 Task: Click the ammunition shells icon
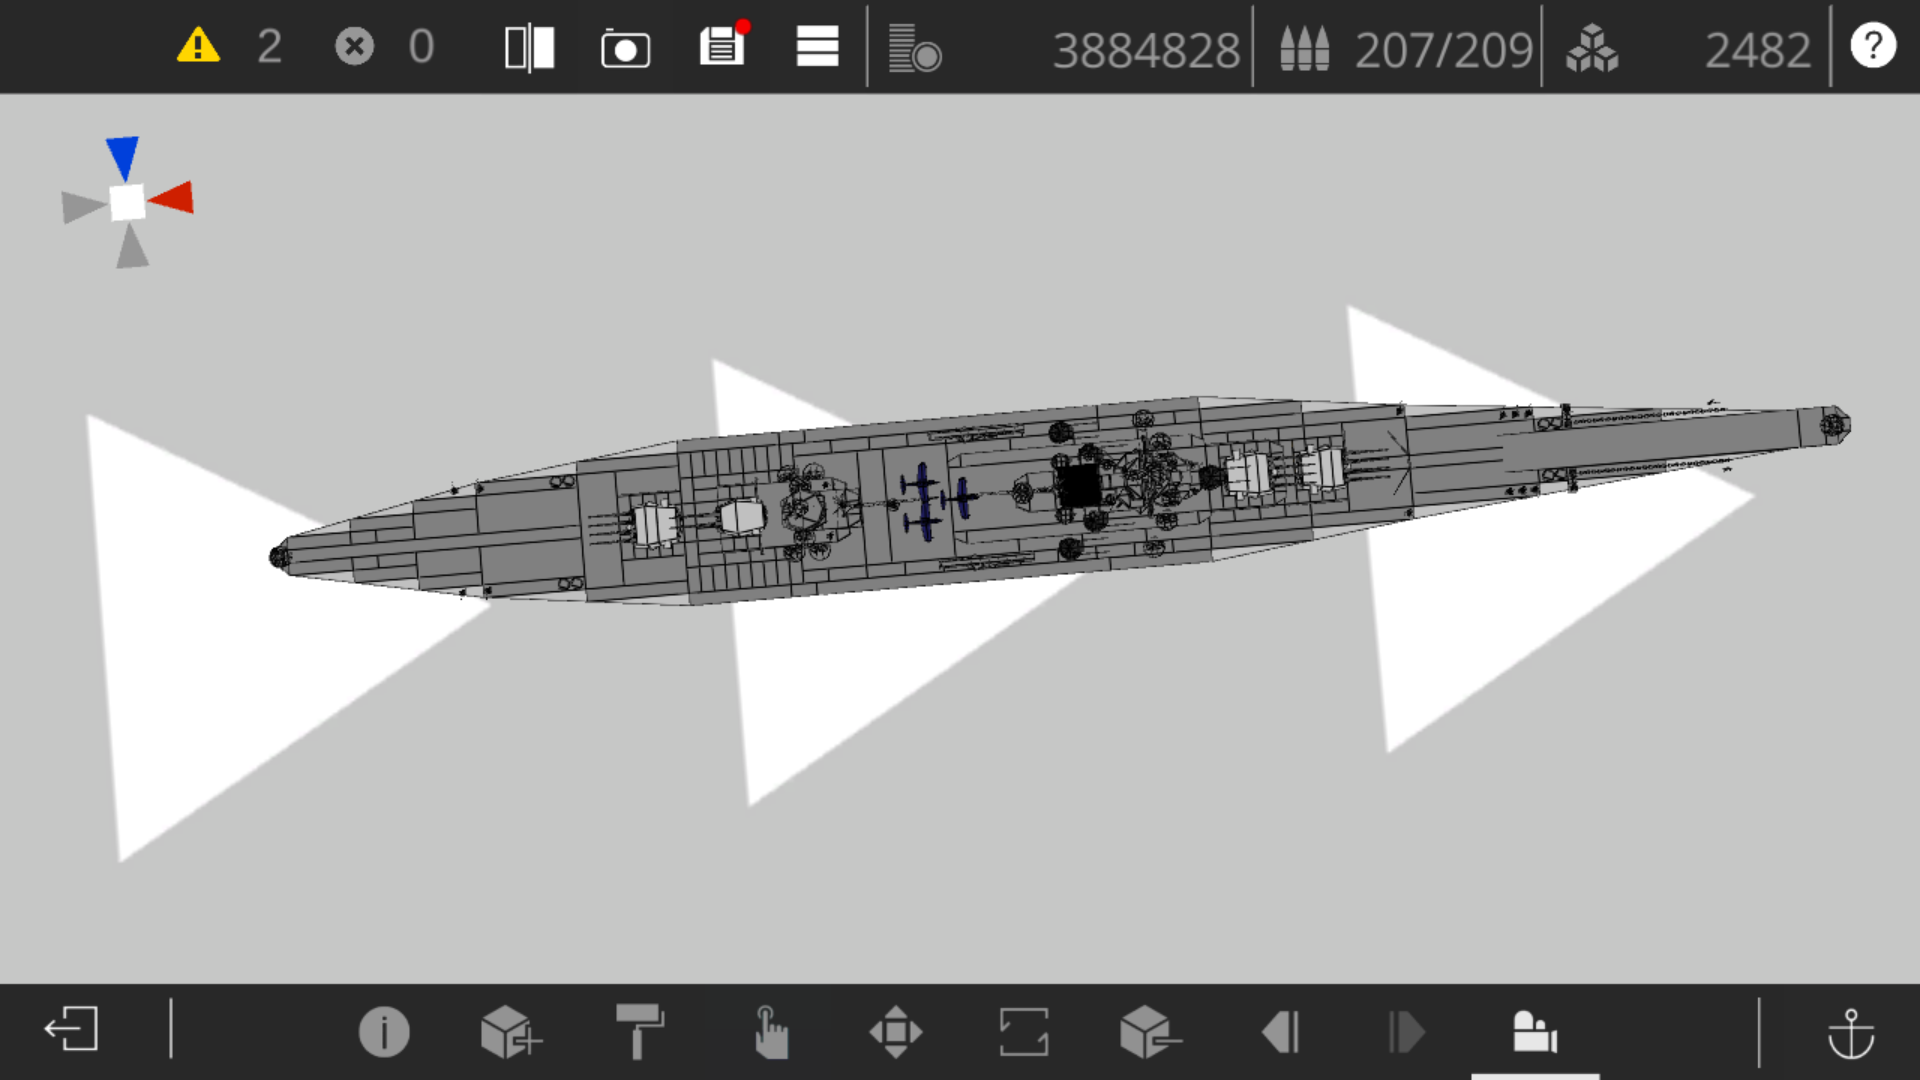click(x=1304, y=48)
